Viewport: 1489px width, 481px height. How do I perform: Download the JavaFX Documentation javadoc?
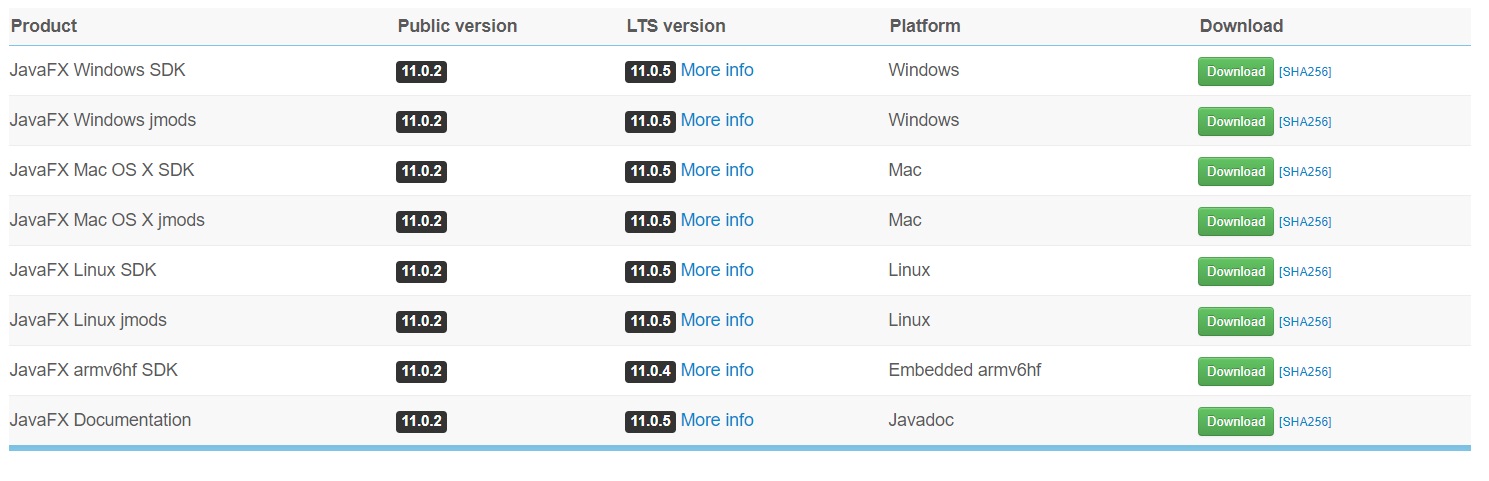click(x=1235, y=422)
